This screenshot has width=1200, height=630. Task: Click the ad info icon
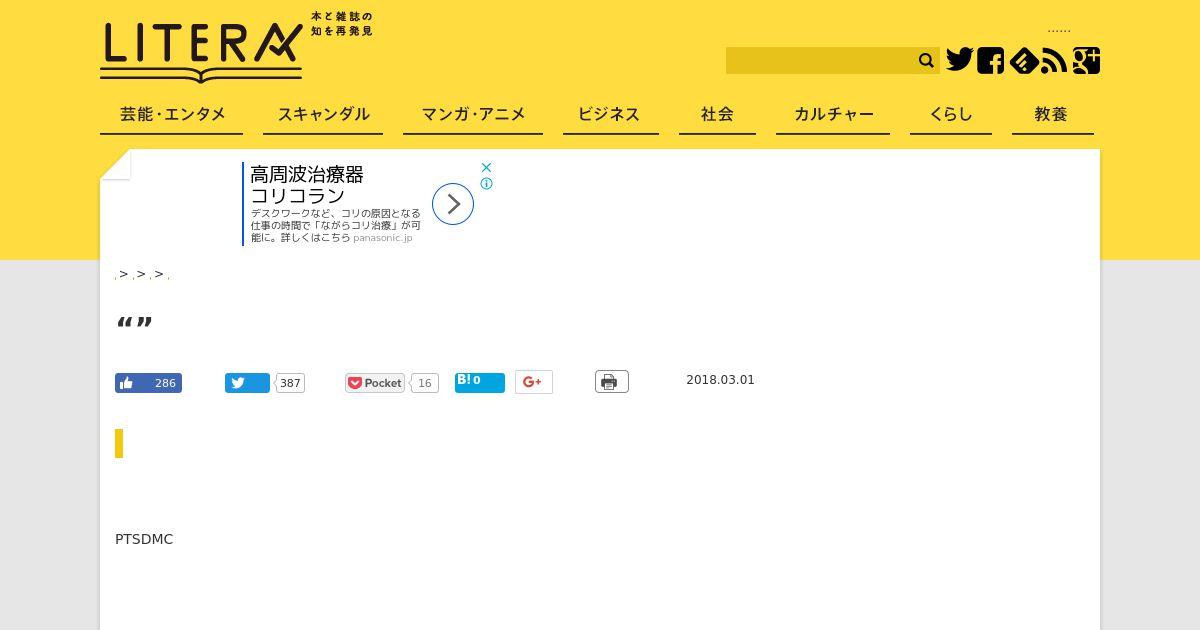pyautogui.click(x=486, y=184)
